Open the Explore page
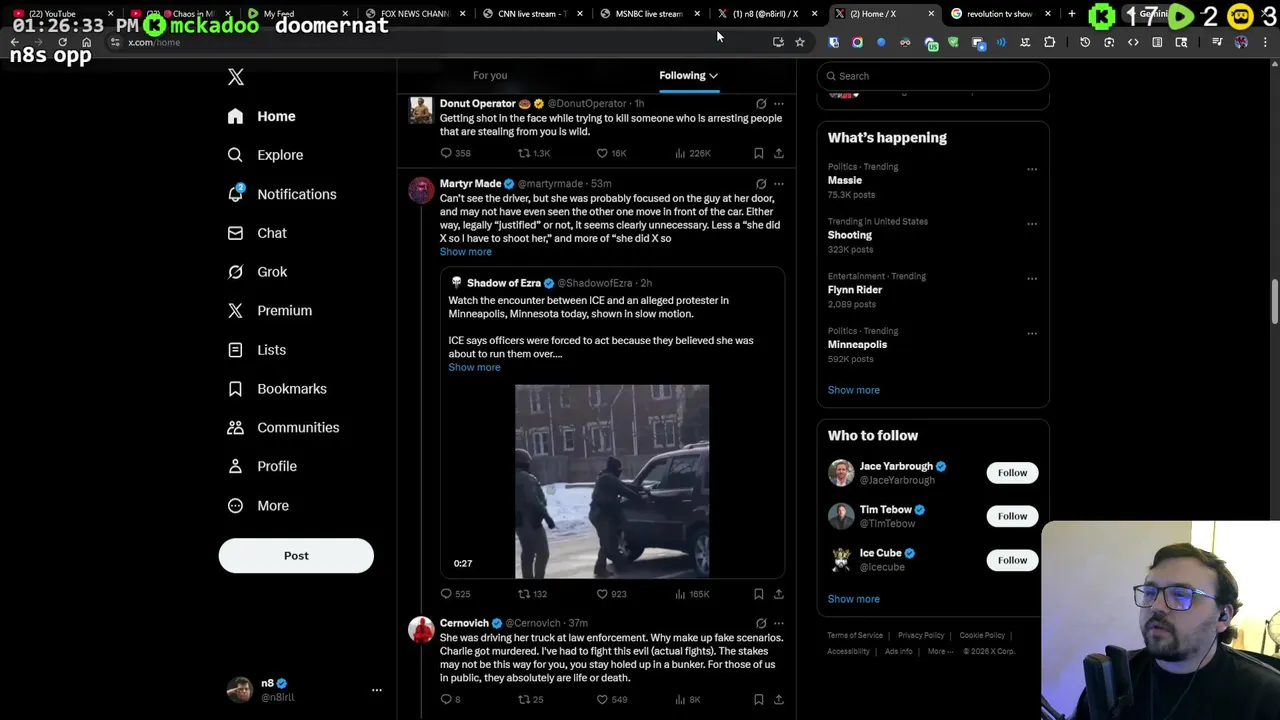The height and width of the screenshot is (720, 1280). 265,155
